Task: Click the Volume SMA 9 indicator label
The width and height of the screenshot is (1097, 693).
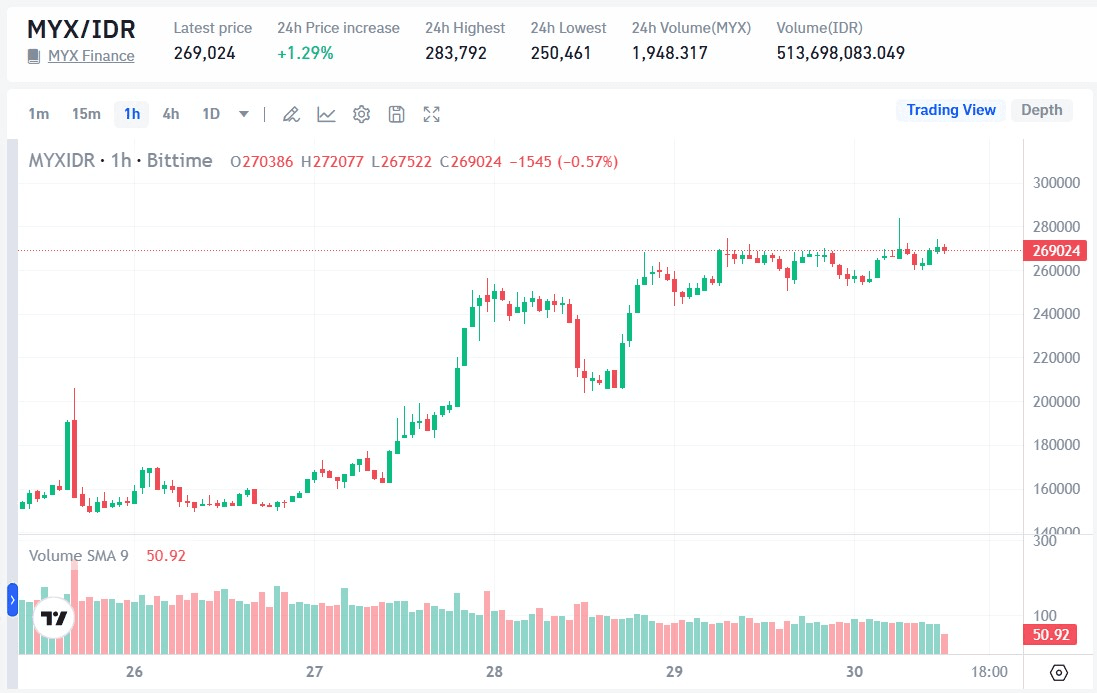Action: [x=78, y=556]
